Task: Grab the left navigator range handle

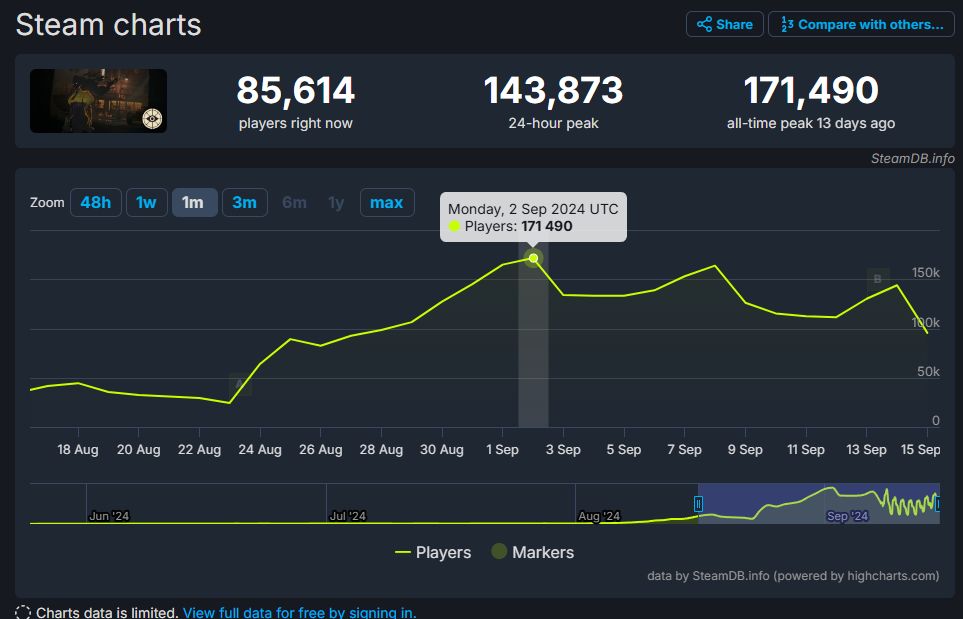Action: point(698,504)
